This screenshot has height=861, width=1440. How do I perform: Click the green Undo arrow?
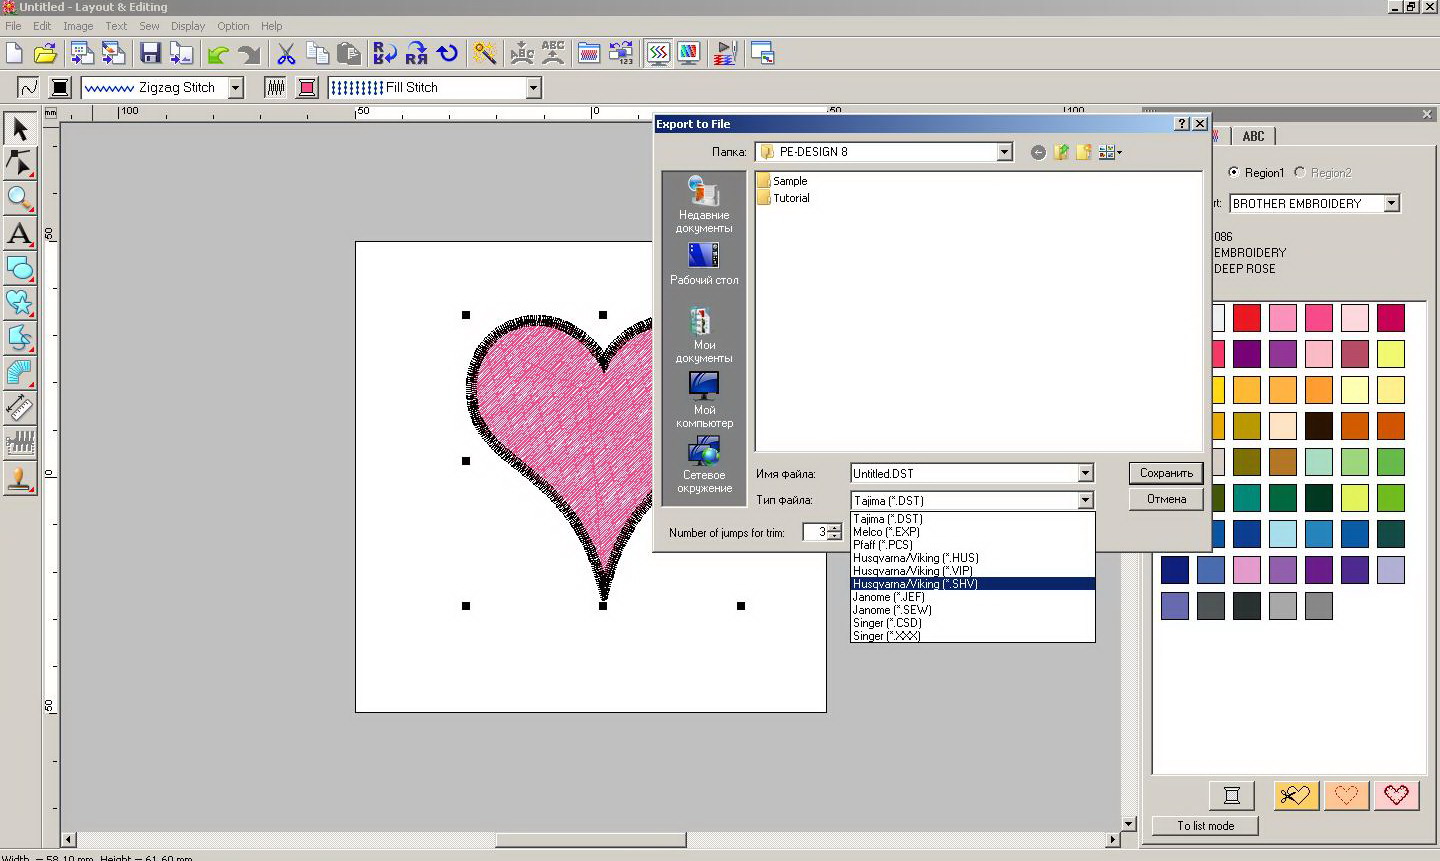pyautogui.click(x=218, y=54)
